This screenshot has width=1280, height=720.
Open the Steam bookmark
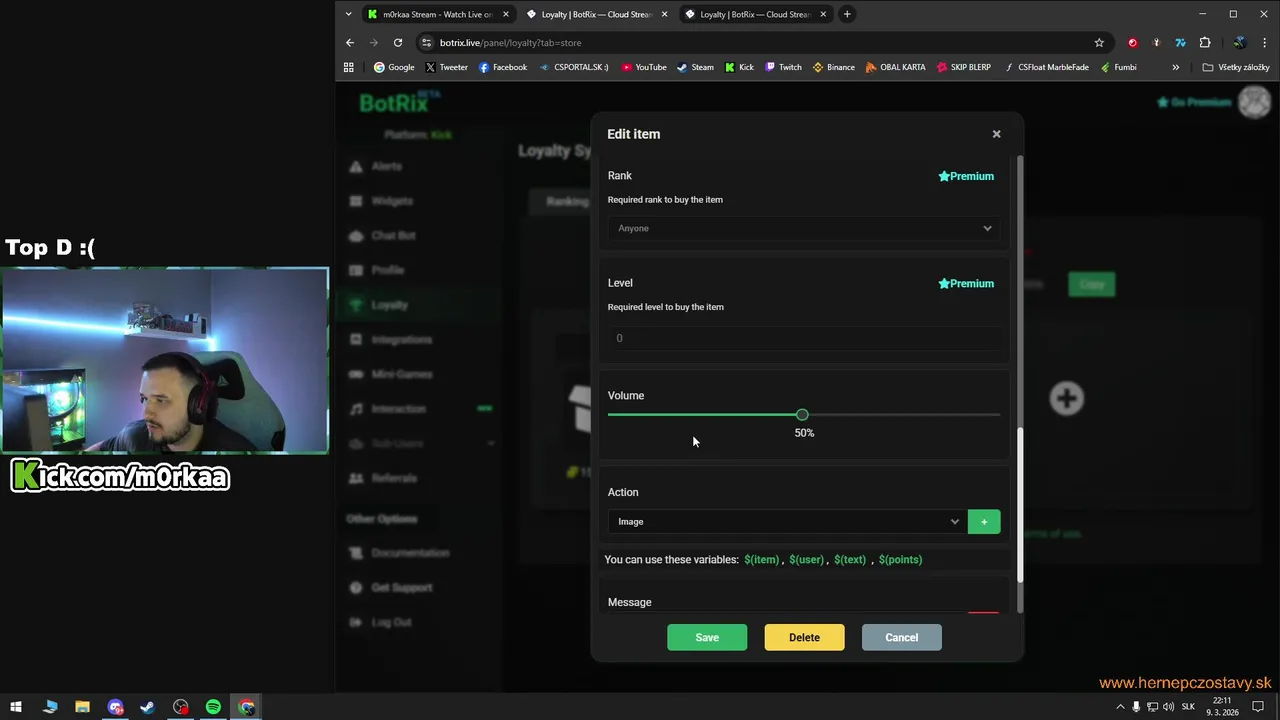(695, 67)
